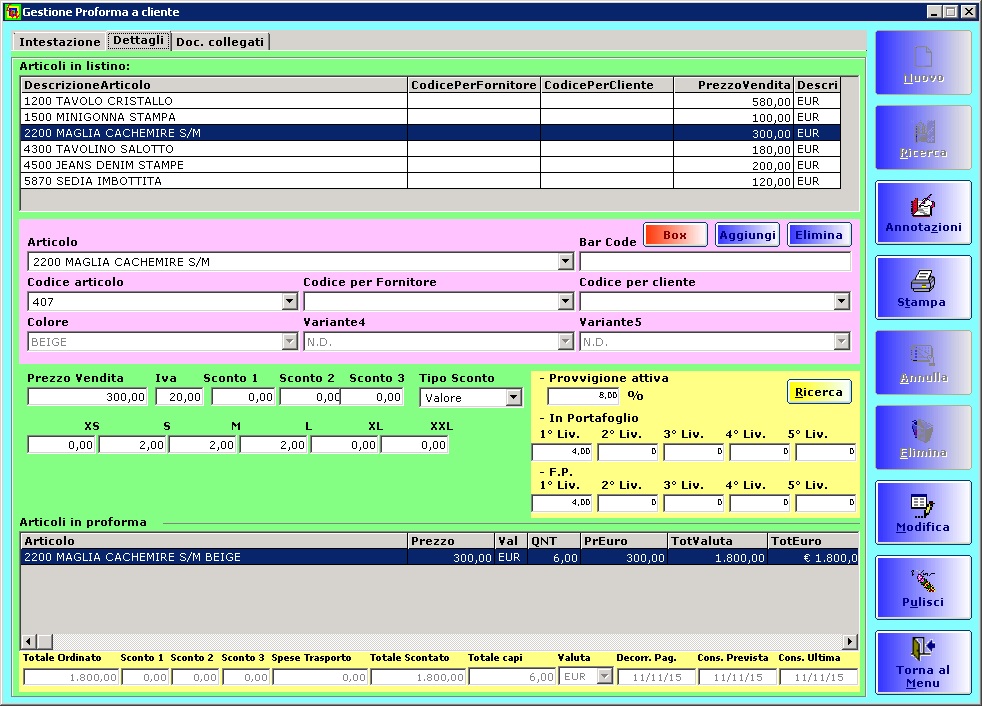Expand the Codice articolo dropdown
982x706 pixels.
point(289,301)
